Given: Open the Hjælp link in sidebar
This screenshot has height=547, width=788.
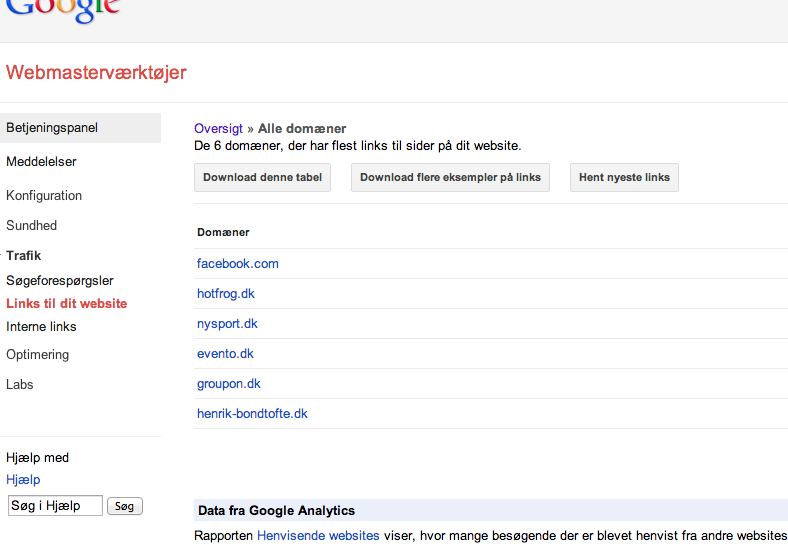Looking at the screenshot, I should click(23, 480).
